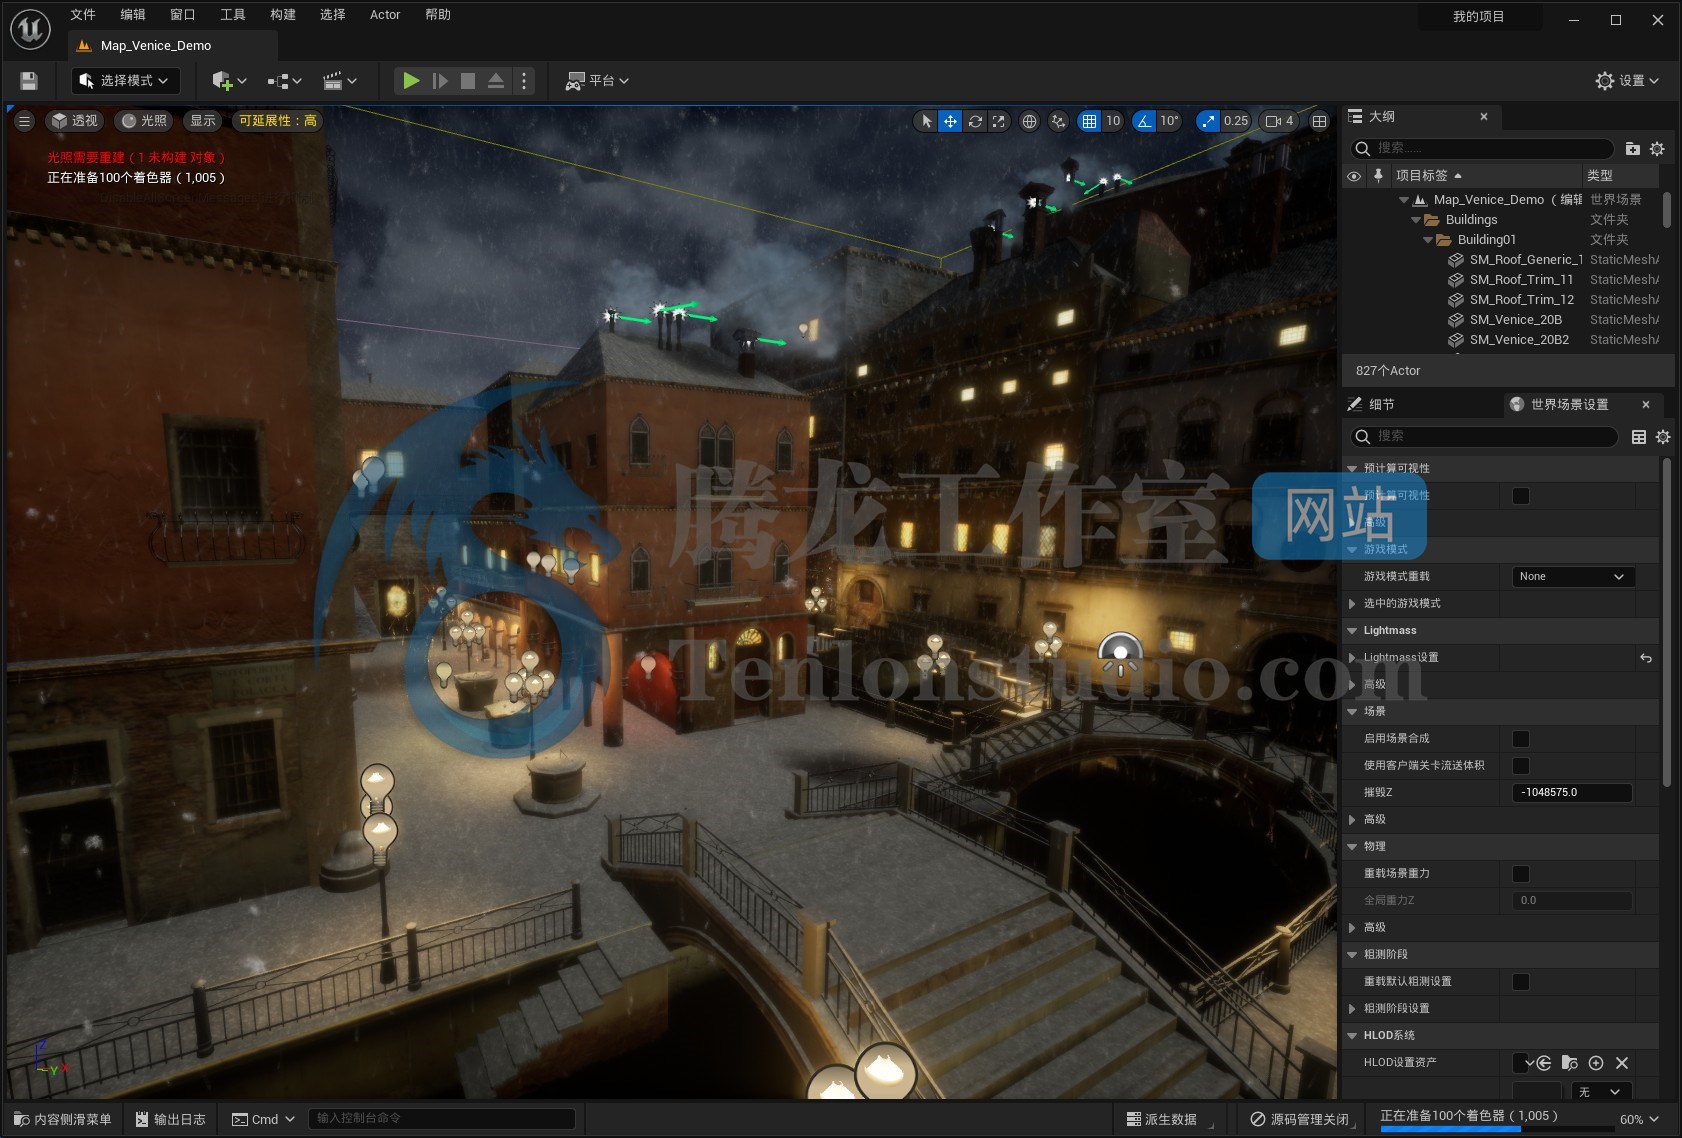Activate the rotate gizmo tool

pyautogui.click(x=975, y=121)
